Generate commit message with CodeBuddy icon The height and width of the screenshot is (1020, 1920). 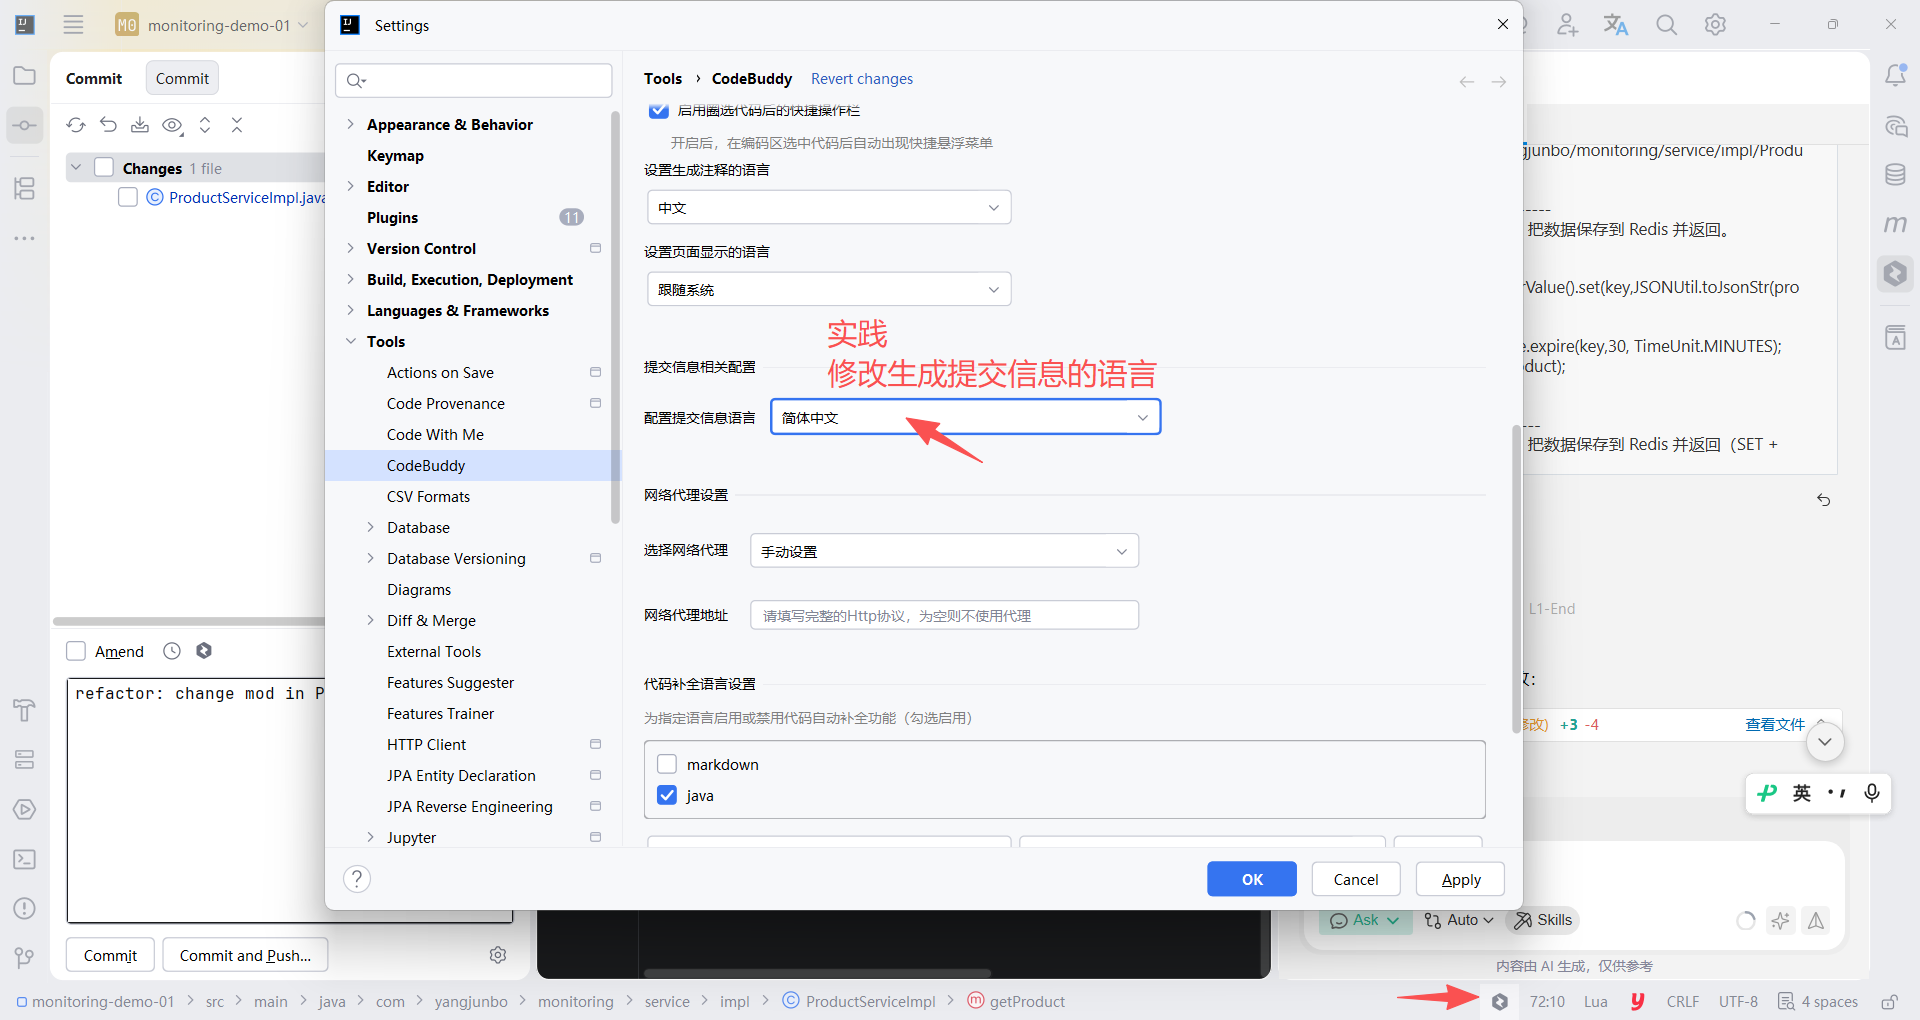[204, 651]
